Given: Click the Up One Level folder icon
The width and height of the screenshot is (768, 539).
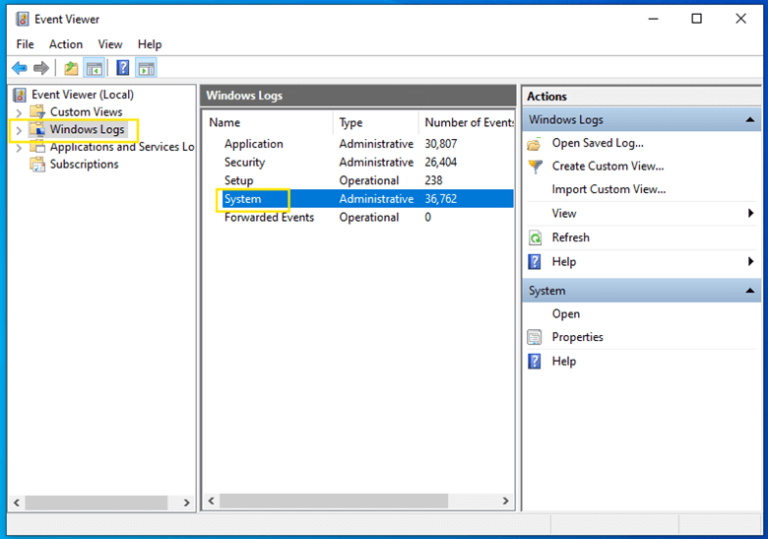Looking at the screenshot, I should (71, 68).
